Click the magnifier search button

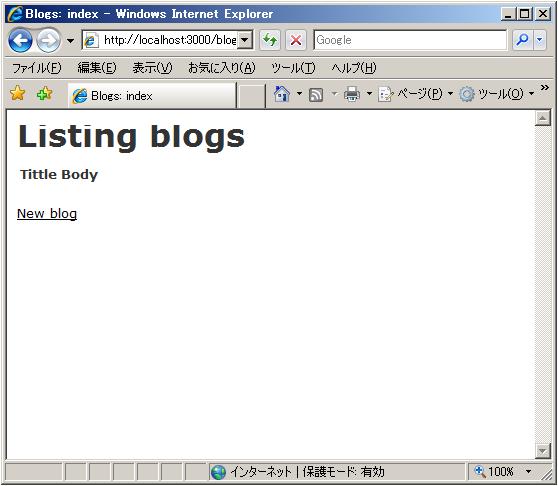[x=522, y=40]
